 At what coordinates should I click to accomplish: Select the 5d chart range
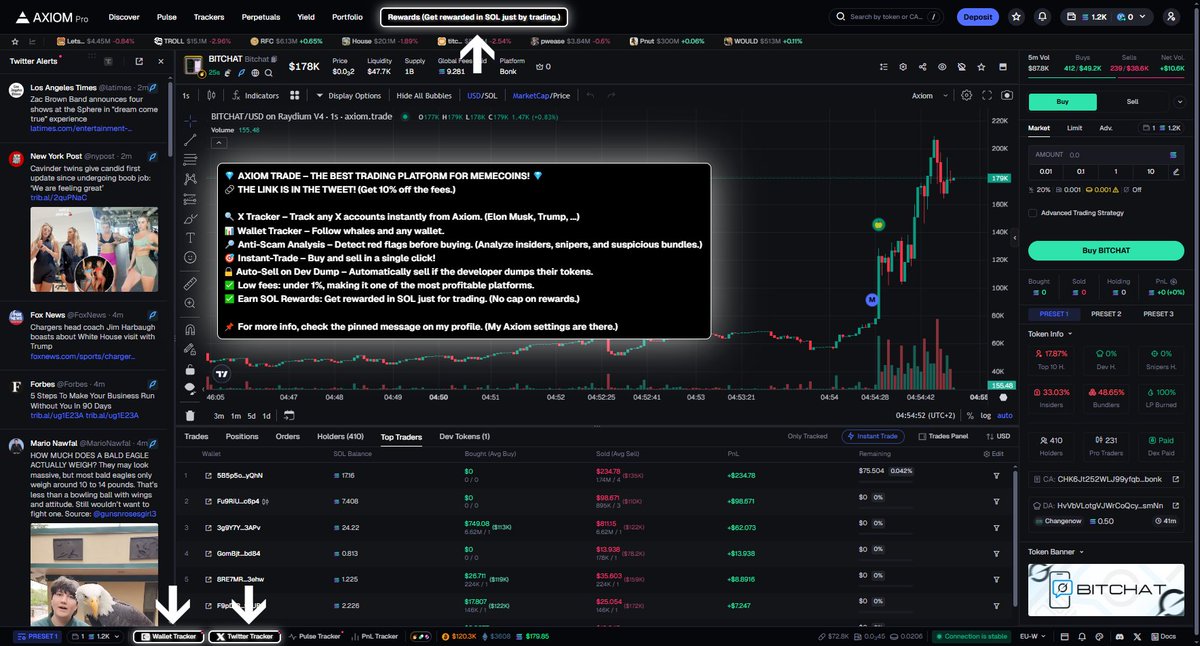[x=251, y=416]
